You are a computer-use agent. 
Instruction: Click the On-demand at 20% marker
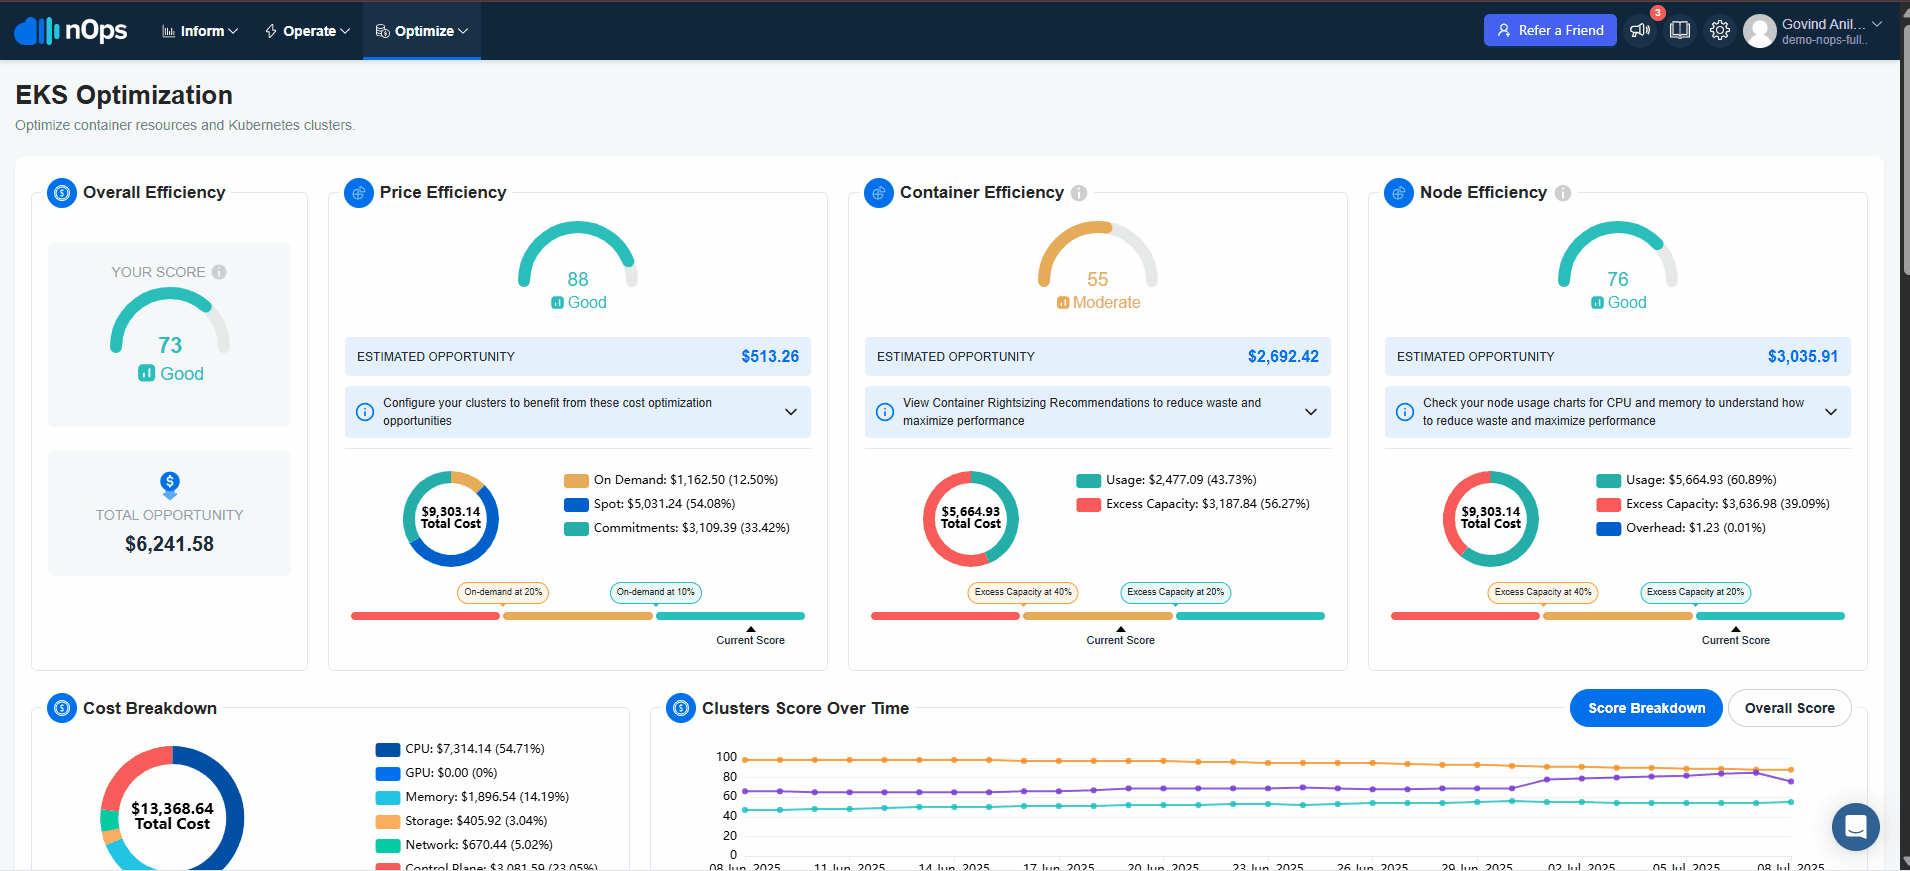coord(503,592)
